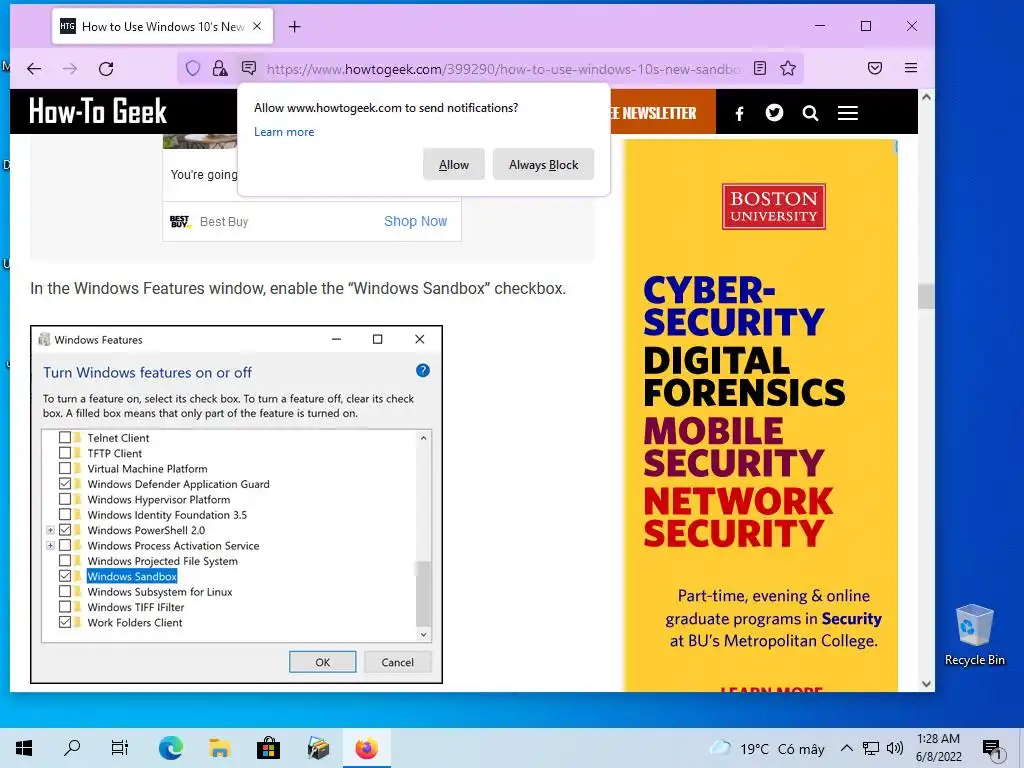Open a new tab with plus button
The image size is (1024, 768).
pyautogui.click(x=295, y=27)
